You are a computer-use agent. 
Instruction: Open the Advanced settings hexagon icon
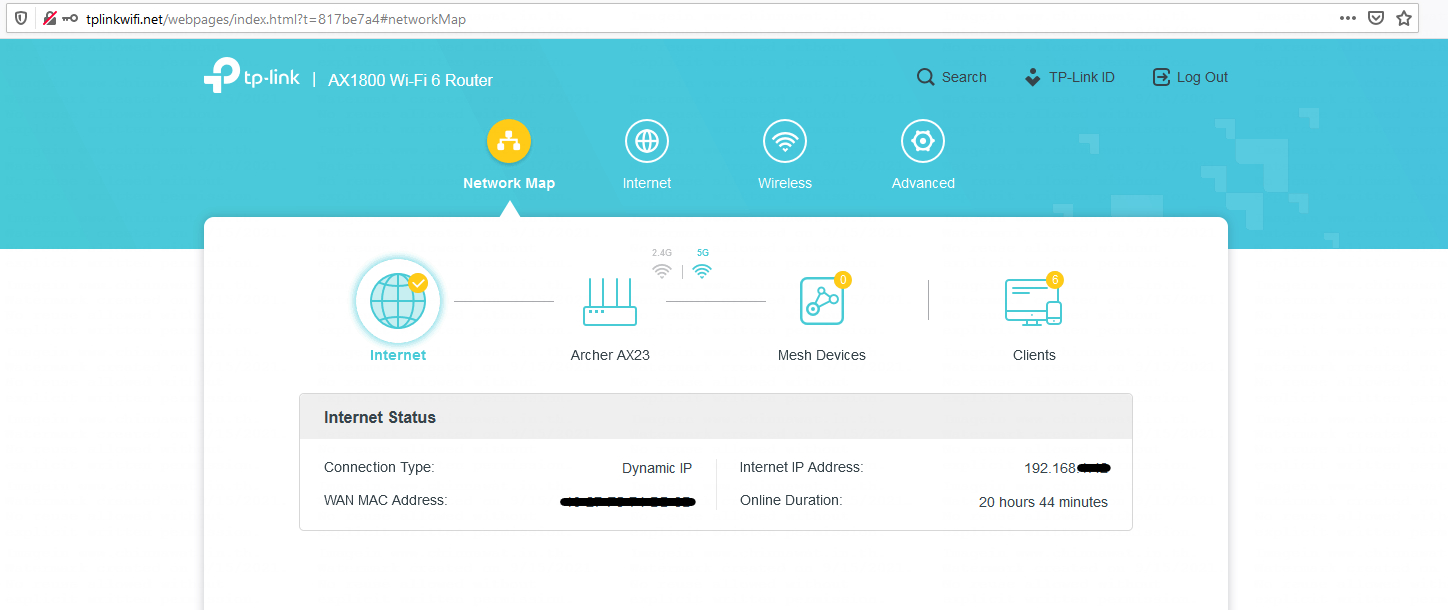click(x=923, y=141)
